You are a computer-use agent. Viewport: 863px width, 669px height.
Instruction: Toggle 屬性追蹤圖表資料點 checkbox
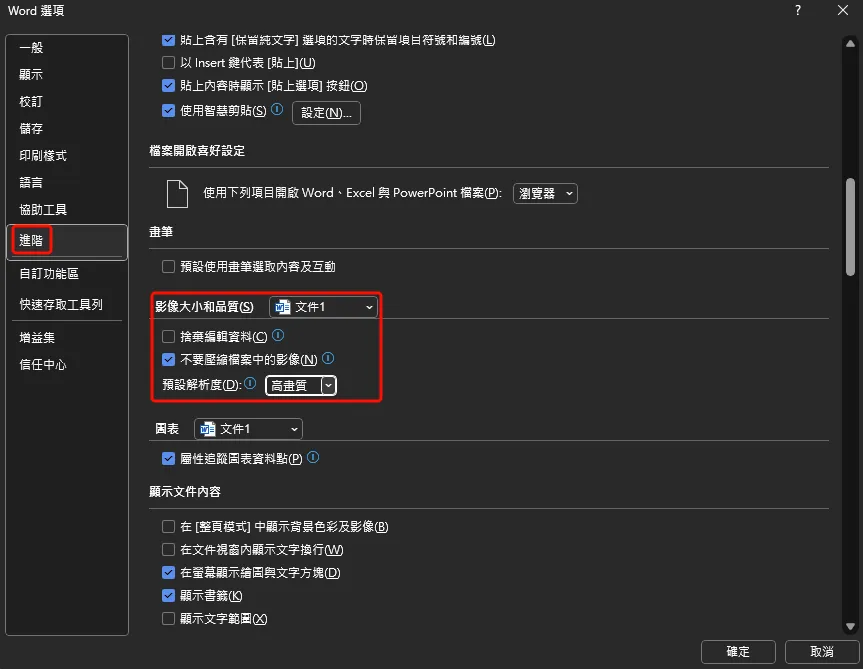click(x=168, y=458)
